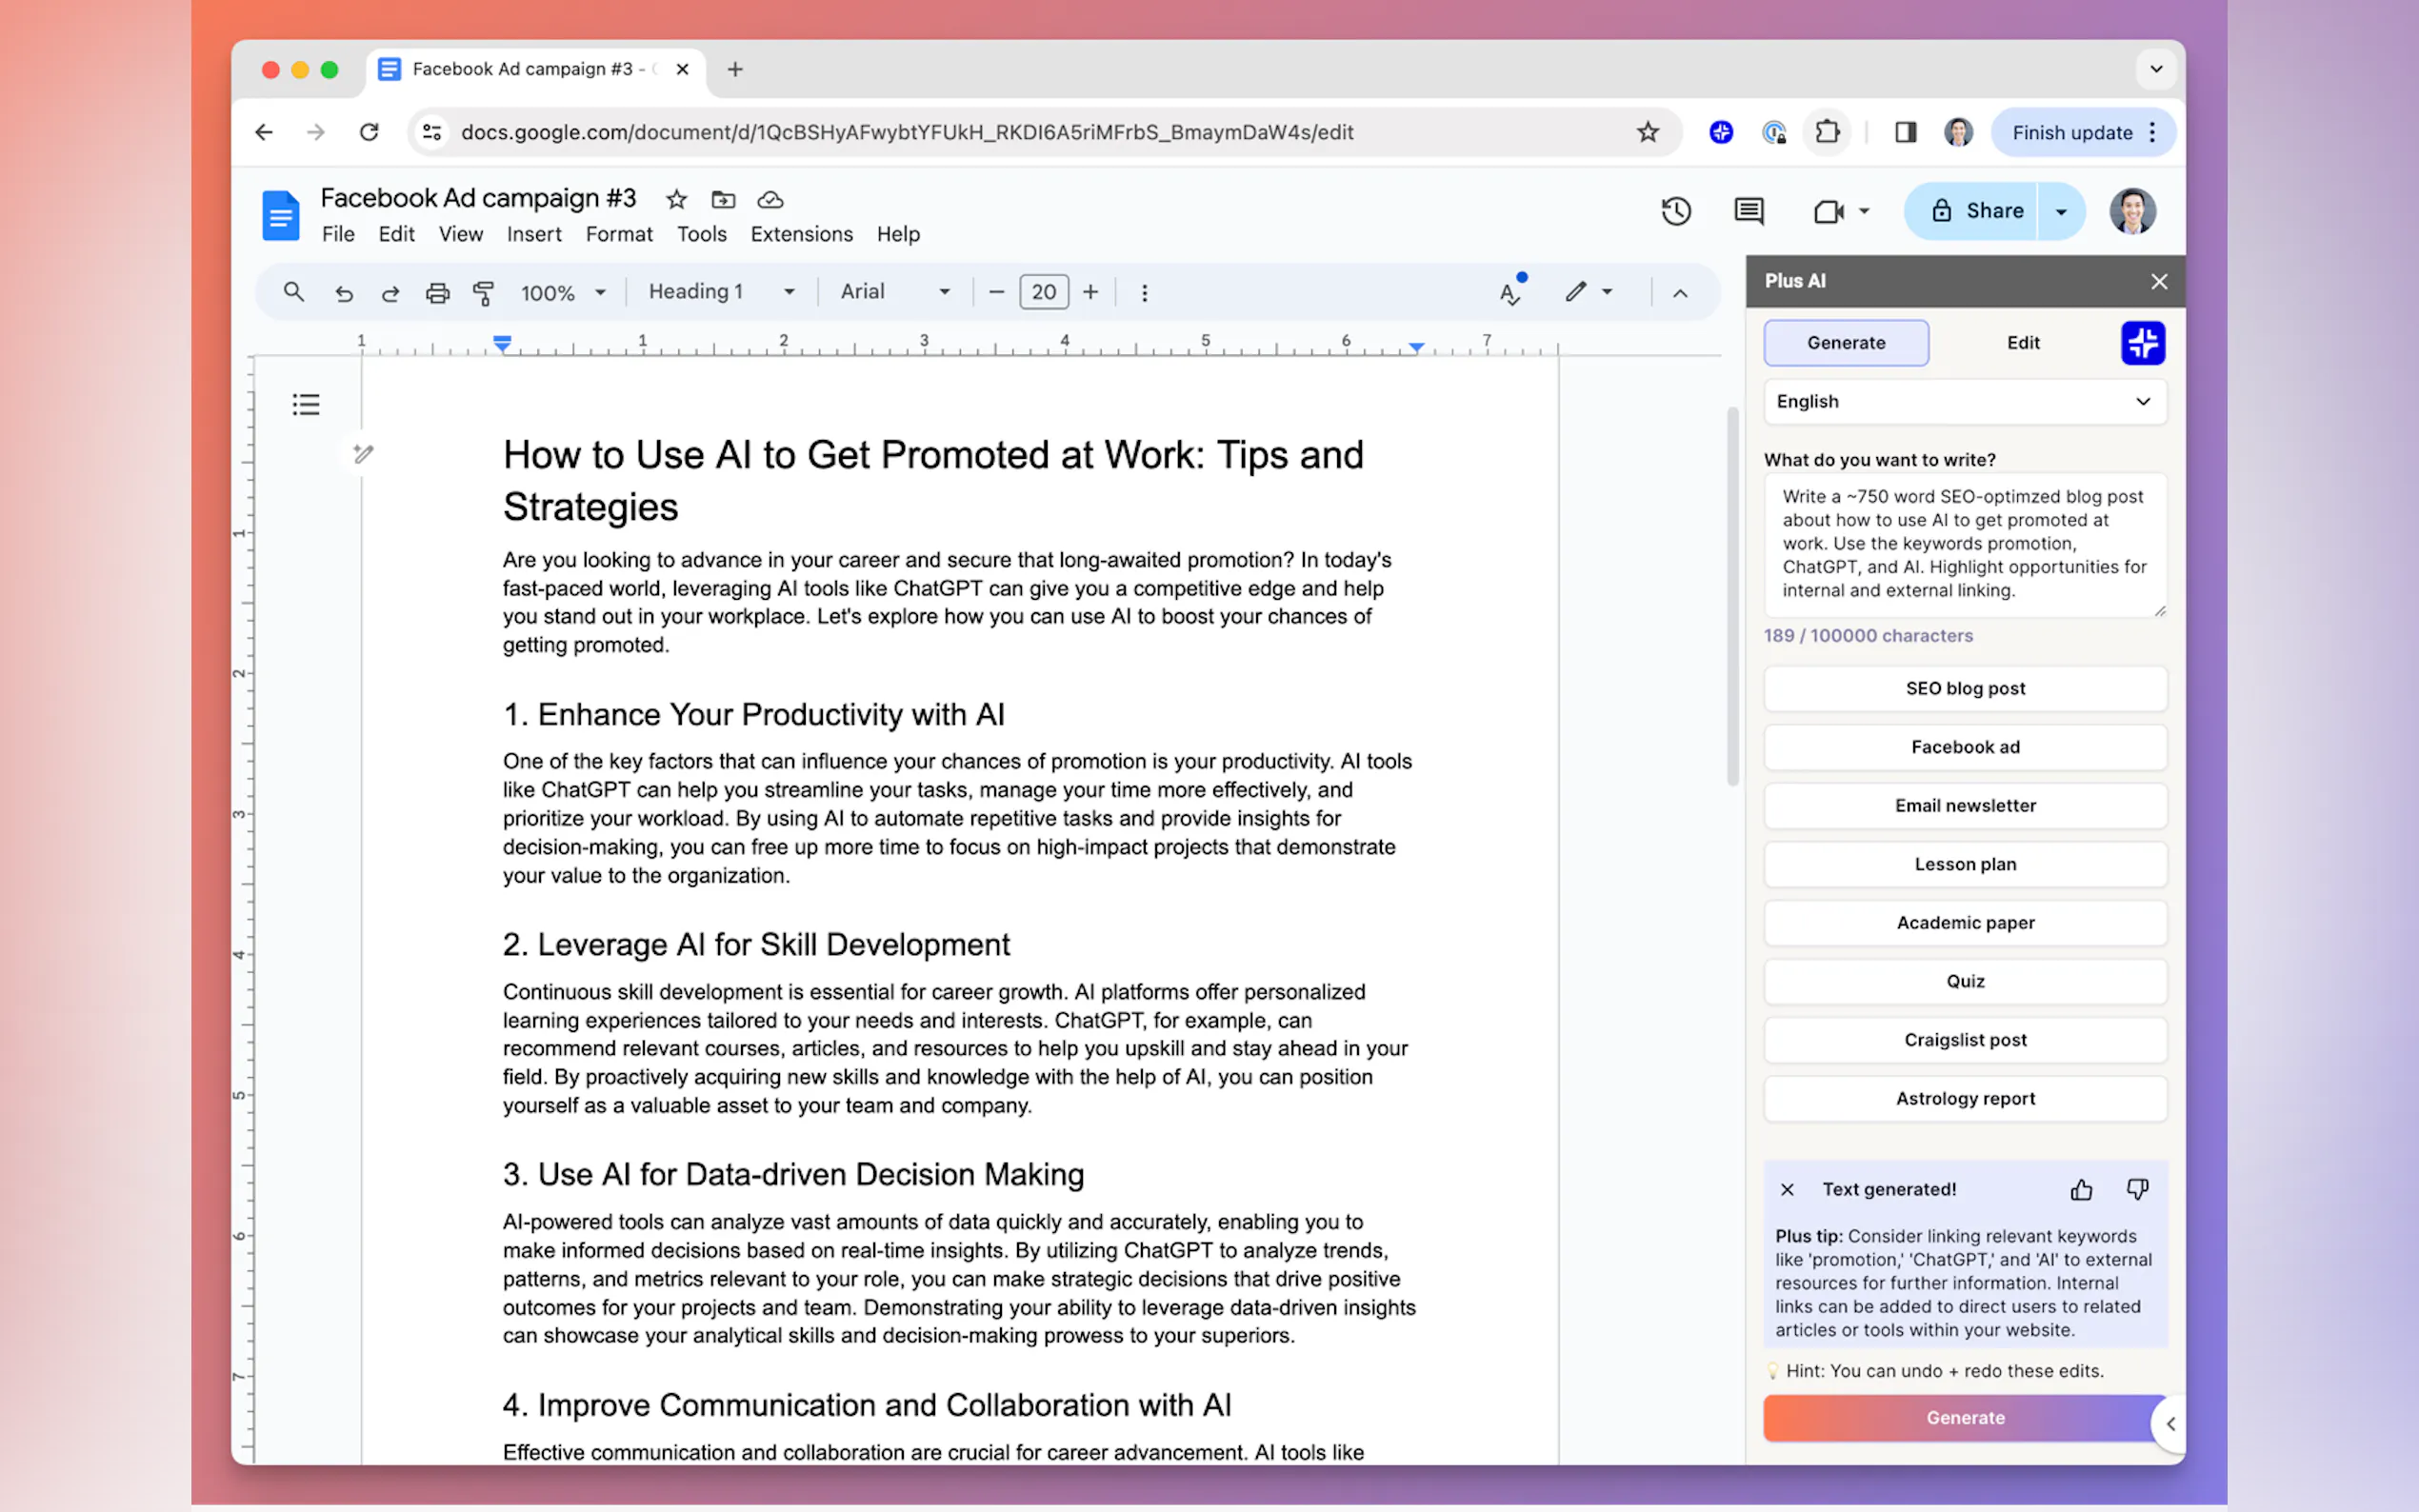This screenshot has width=2419, height=1512.
Task: Open Google account avatar in Docs
Action: pyautogui.click(x=2133, y=211)
